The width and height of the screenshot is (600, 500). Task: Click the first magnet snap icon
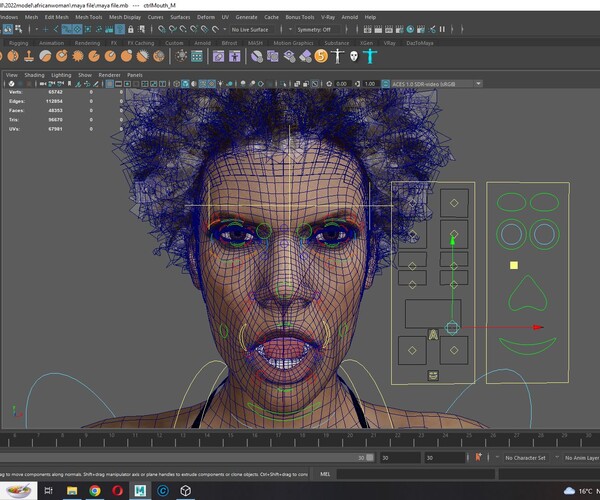pos(162,29)
